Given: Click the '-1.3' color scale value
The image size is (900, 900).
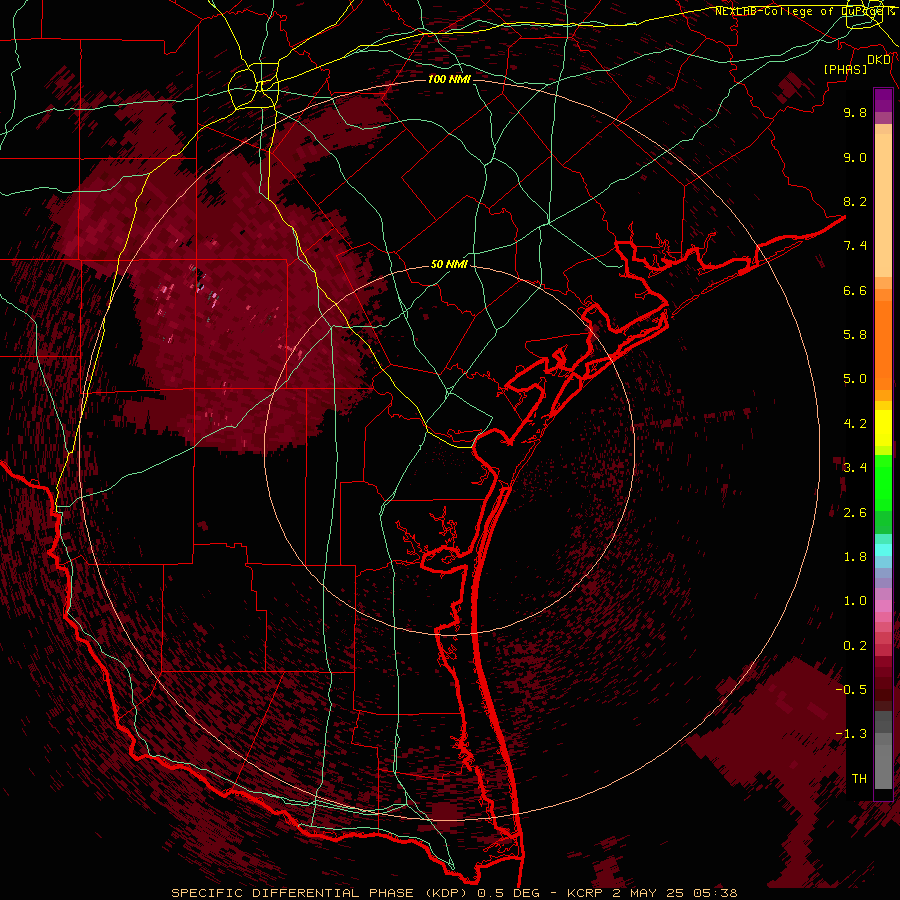Looking at the screenshot, I should pos(851,734).
